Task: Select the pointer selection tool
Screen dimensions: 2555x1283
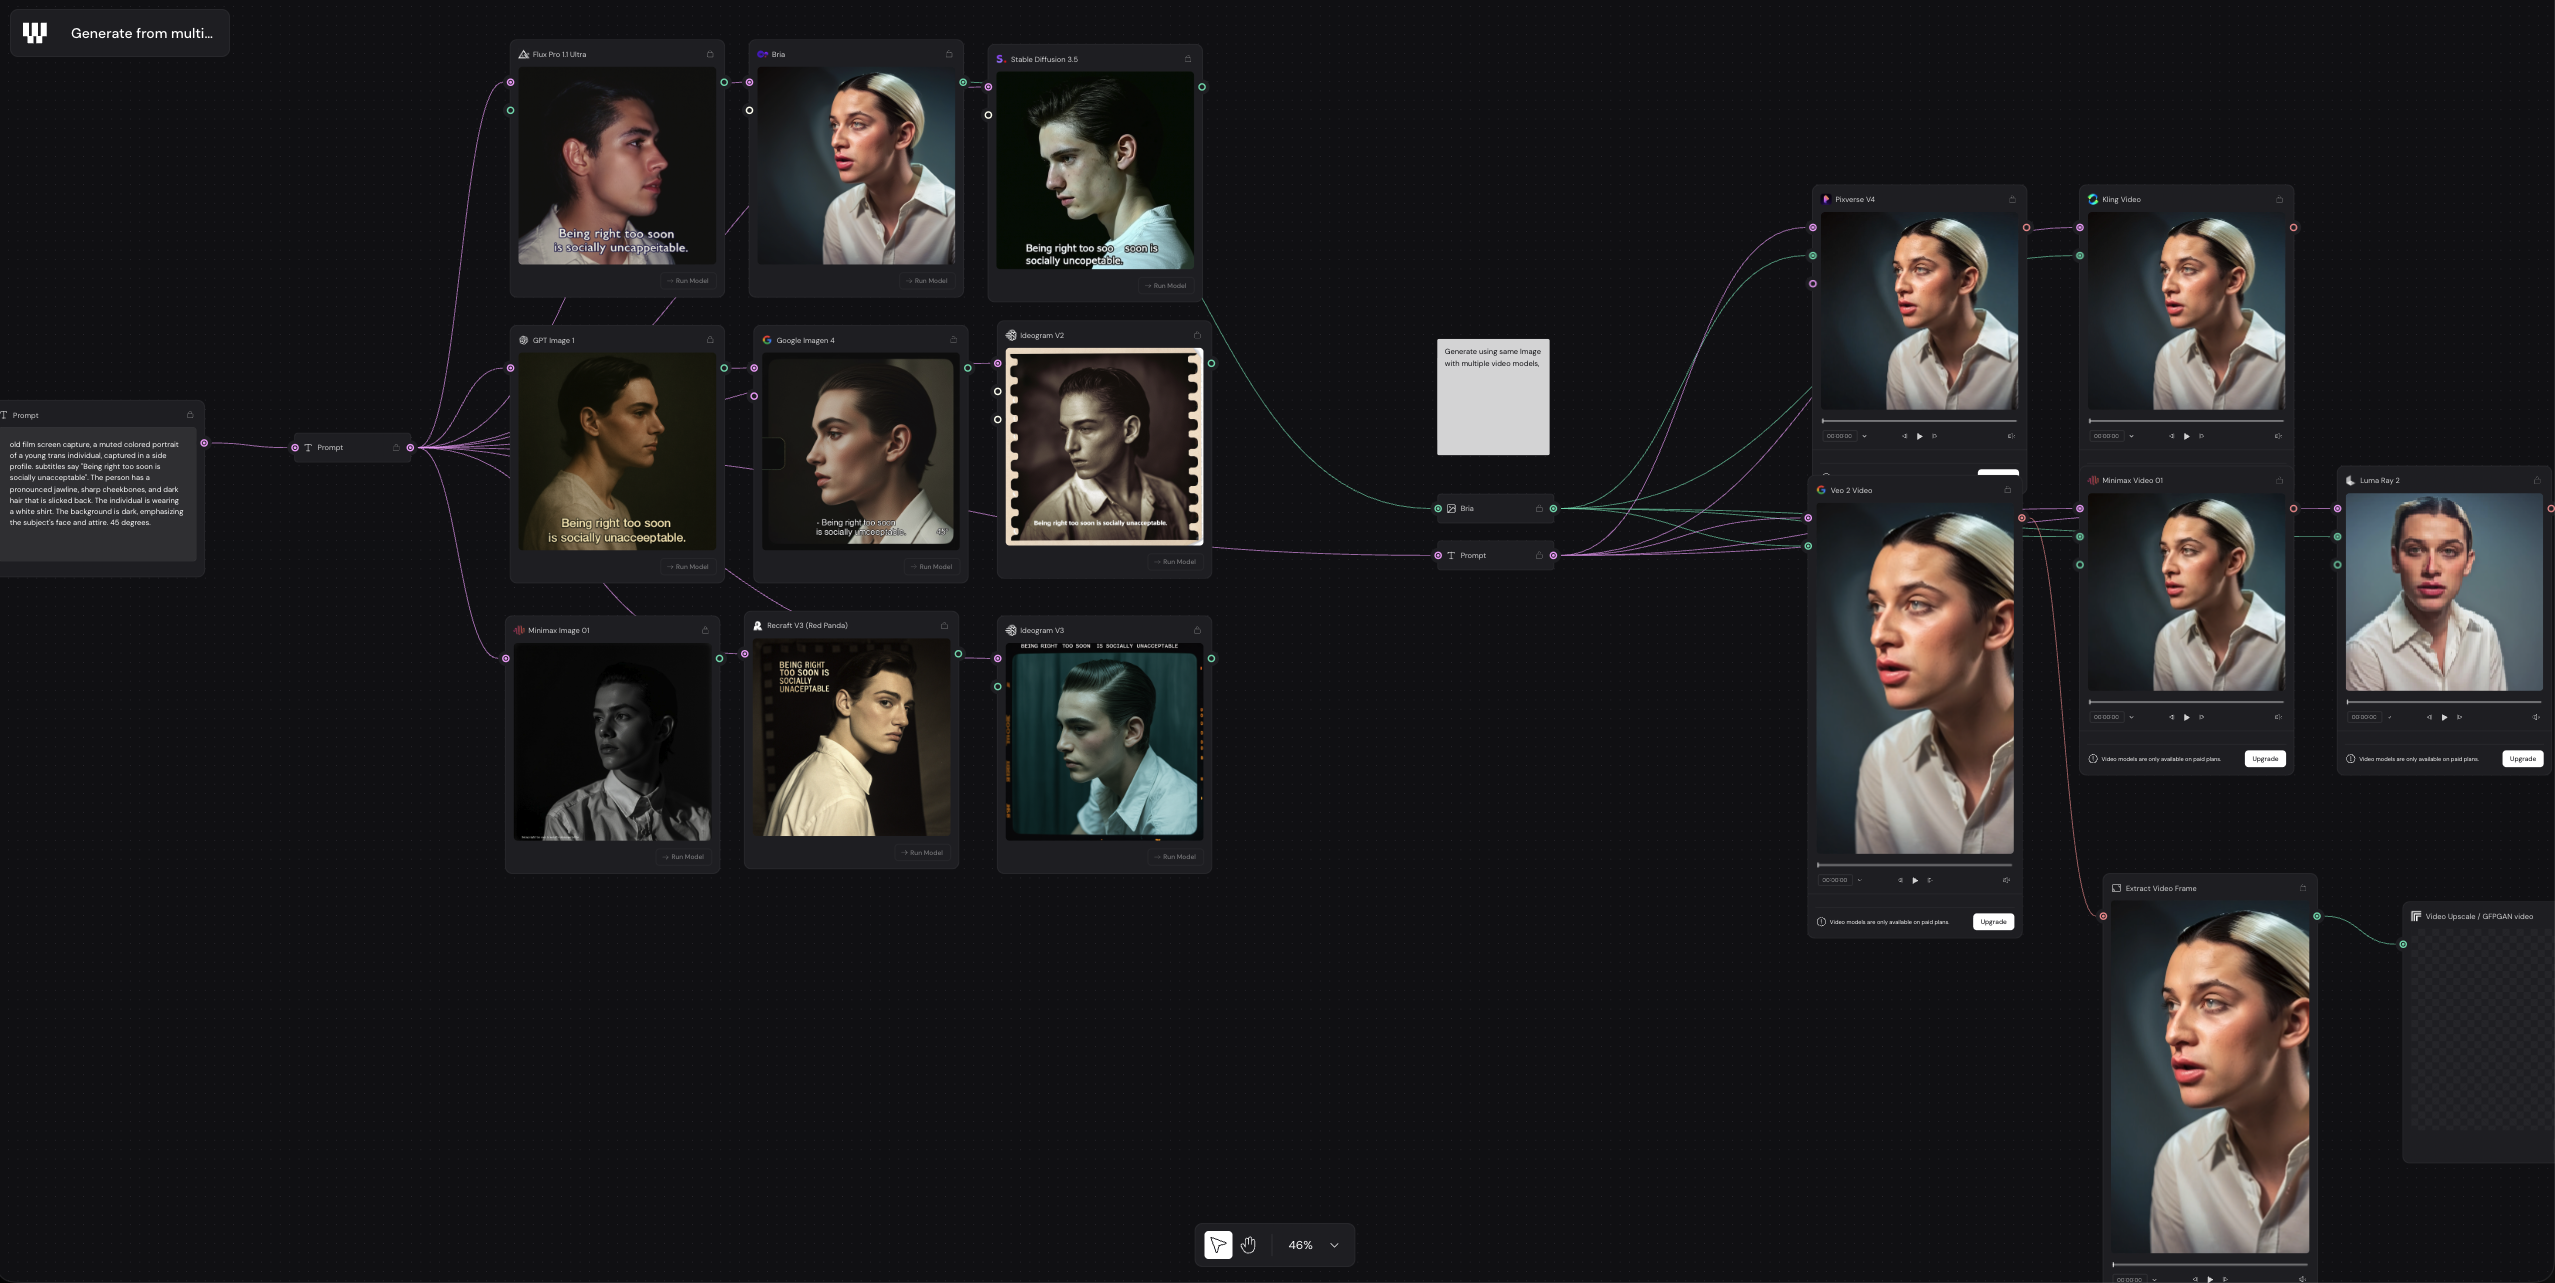Action: [x=1218, y=1245]
